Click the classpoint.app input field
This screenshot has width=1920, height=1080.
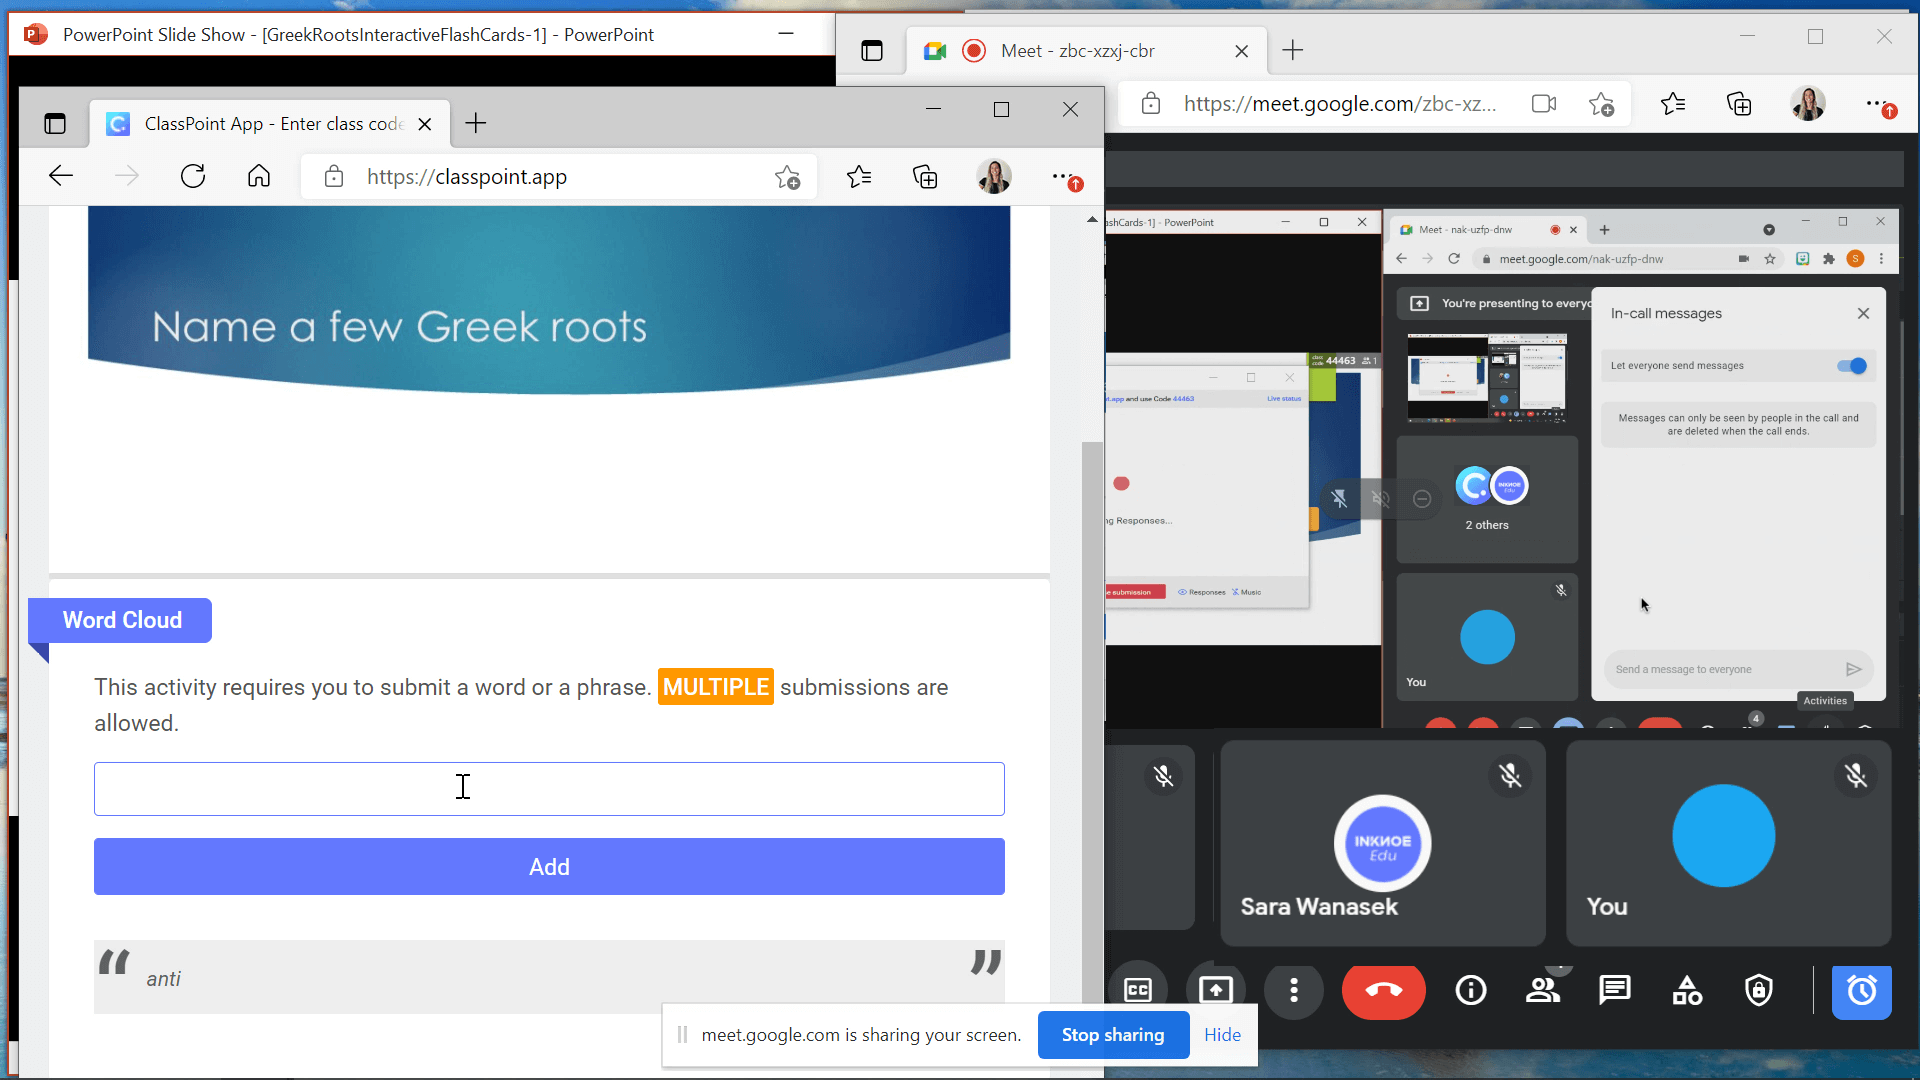point(550,787)
